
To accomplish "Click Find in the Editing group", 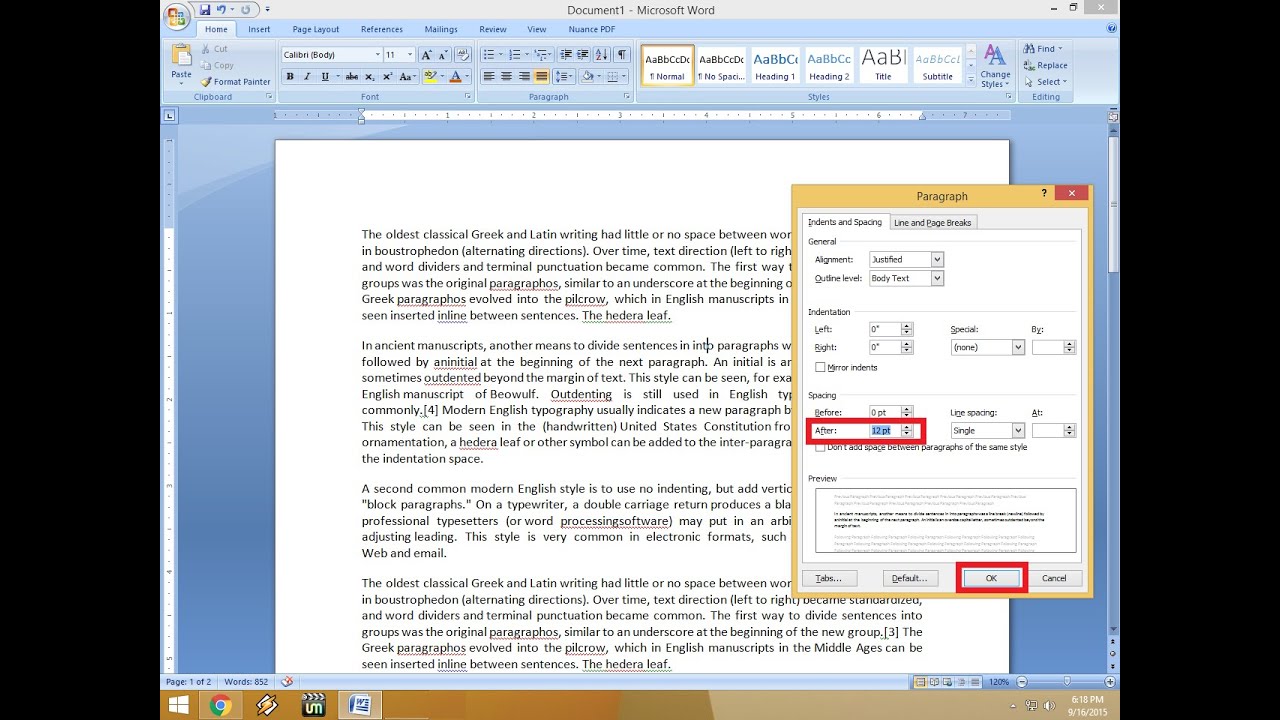I will (x=1043, y=48).
